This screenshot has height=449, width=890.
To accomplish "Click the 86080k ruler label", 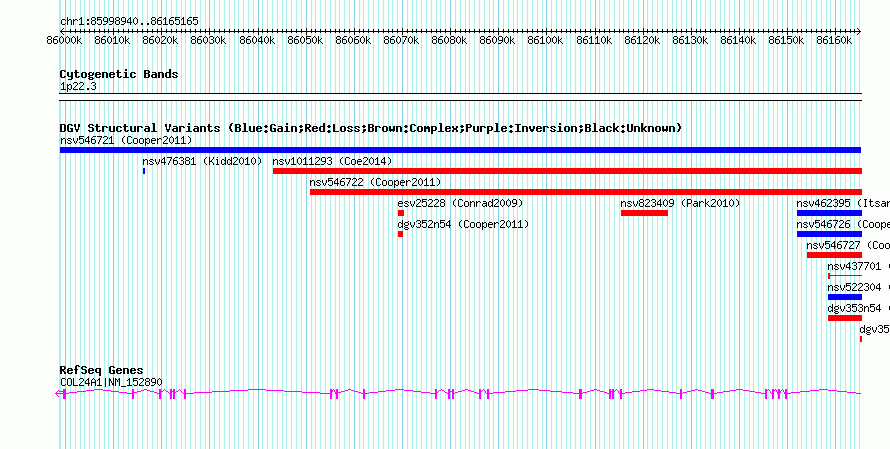I will (450, 41).
